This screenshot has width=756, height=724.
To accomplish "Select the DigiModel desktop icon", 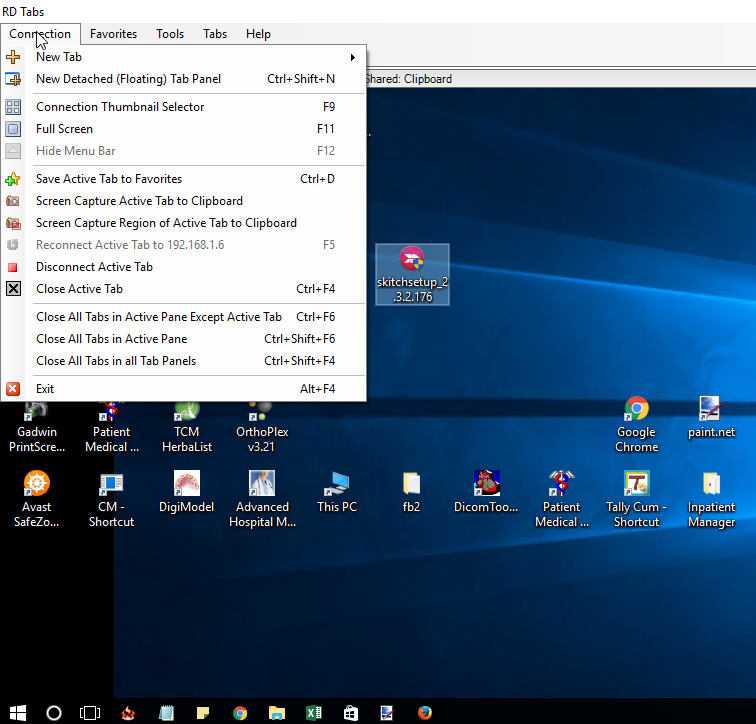I will click(187, 492).
